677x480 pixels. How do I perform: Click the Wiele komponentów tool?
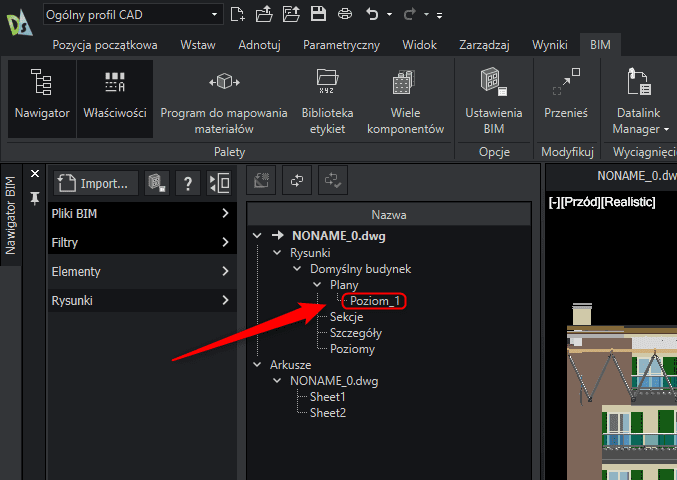[x=405, y=101]
